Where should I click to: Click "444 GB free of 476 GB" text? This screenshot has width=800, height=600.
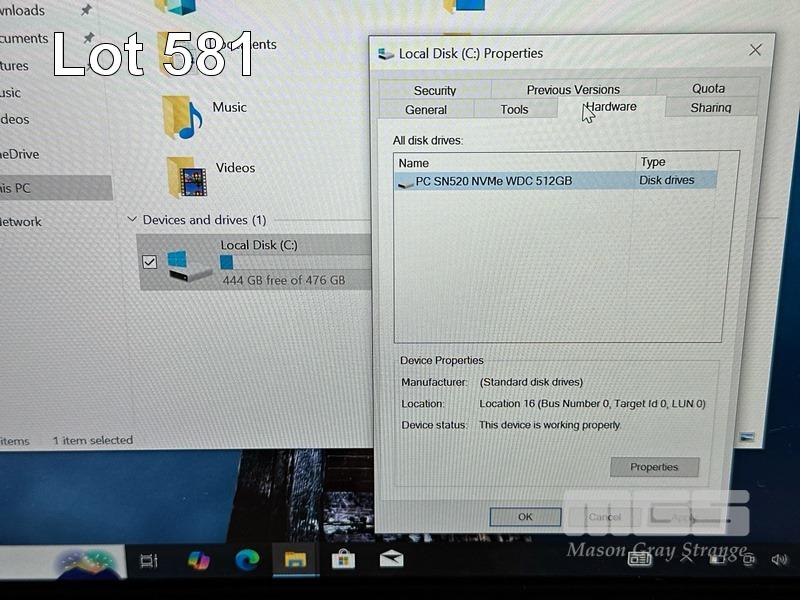(284, 280)
